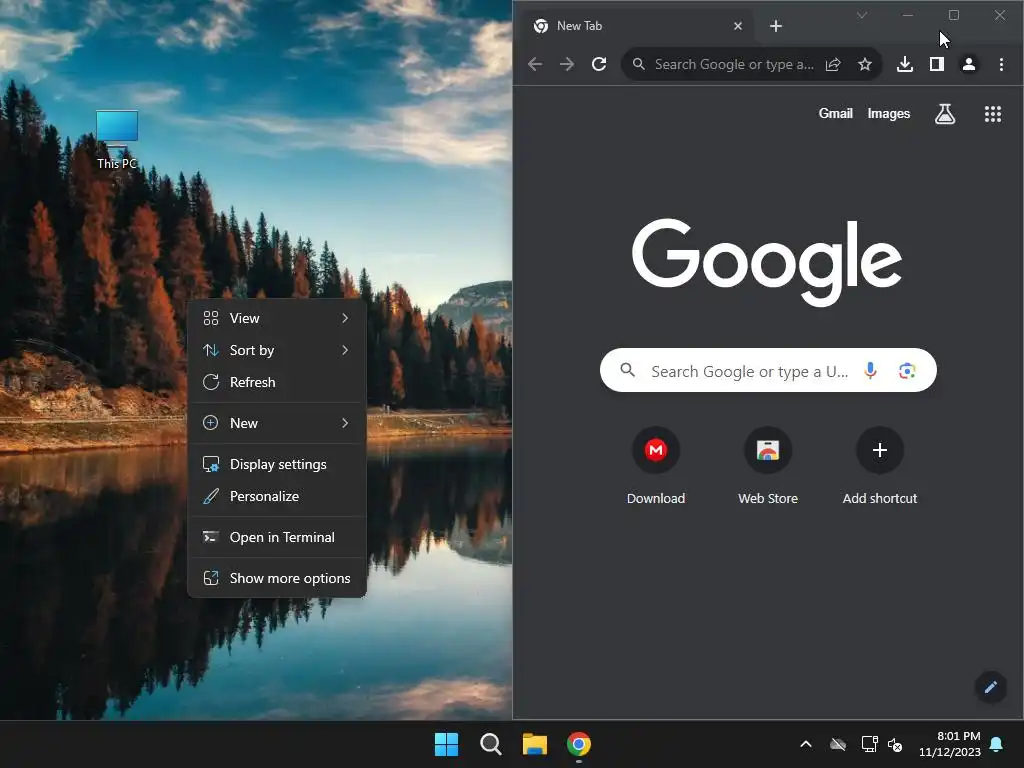Image resolution: width=1024 pixels, height=768 pixels.
Task: Open Chrome downloads tray
Action: [904, 64]
